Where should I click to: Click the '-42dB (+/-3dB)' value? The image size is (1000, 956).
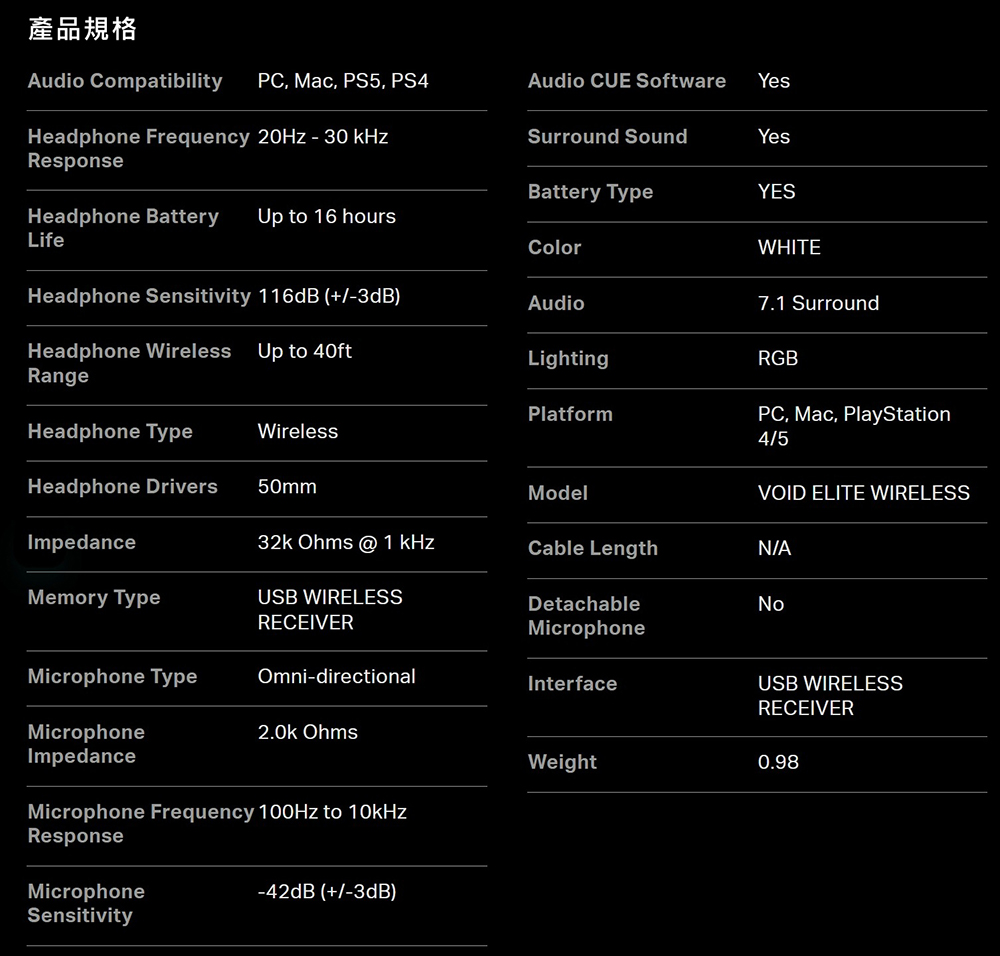(x=327, y=892)
